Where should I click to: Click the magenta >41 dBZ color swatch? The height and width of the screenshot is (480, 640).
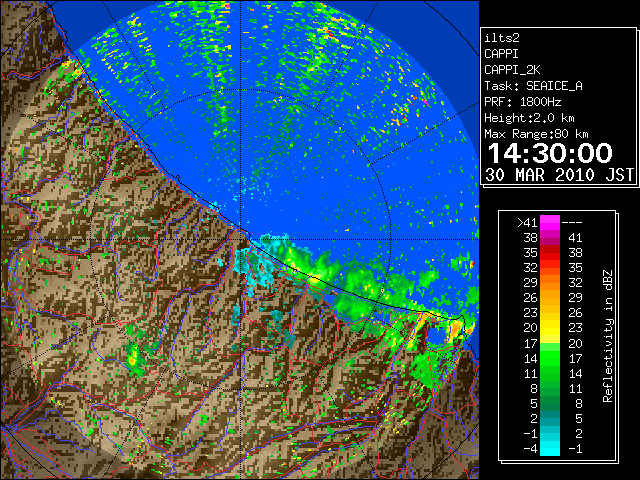[550, 222]
